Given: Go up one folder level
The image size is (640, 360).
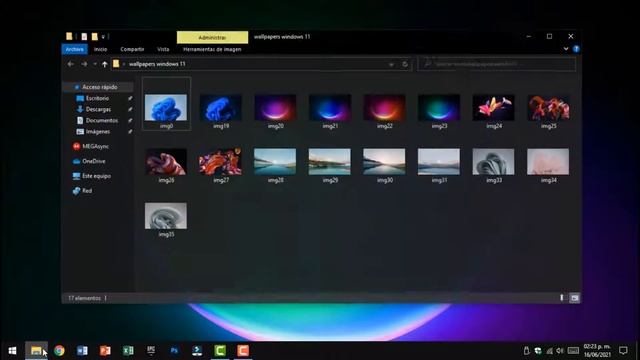Looking at the screenshot, I should point(105,64).
